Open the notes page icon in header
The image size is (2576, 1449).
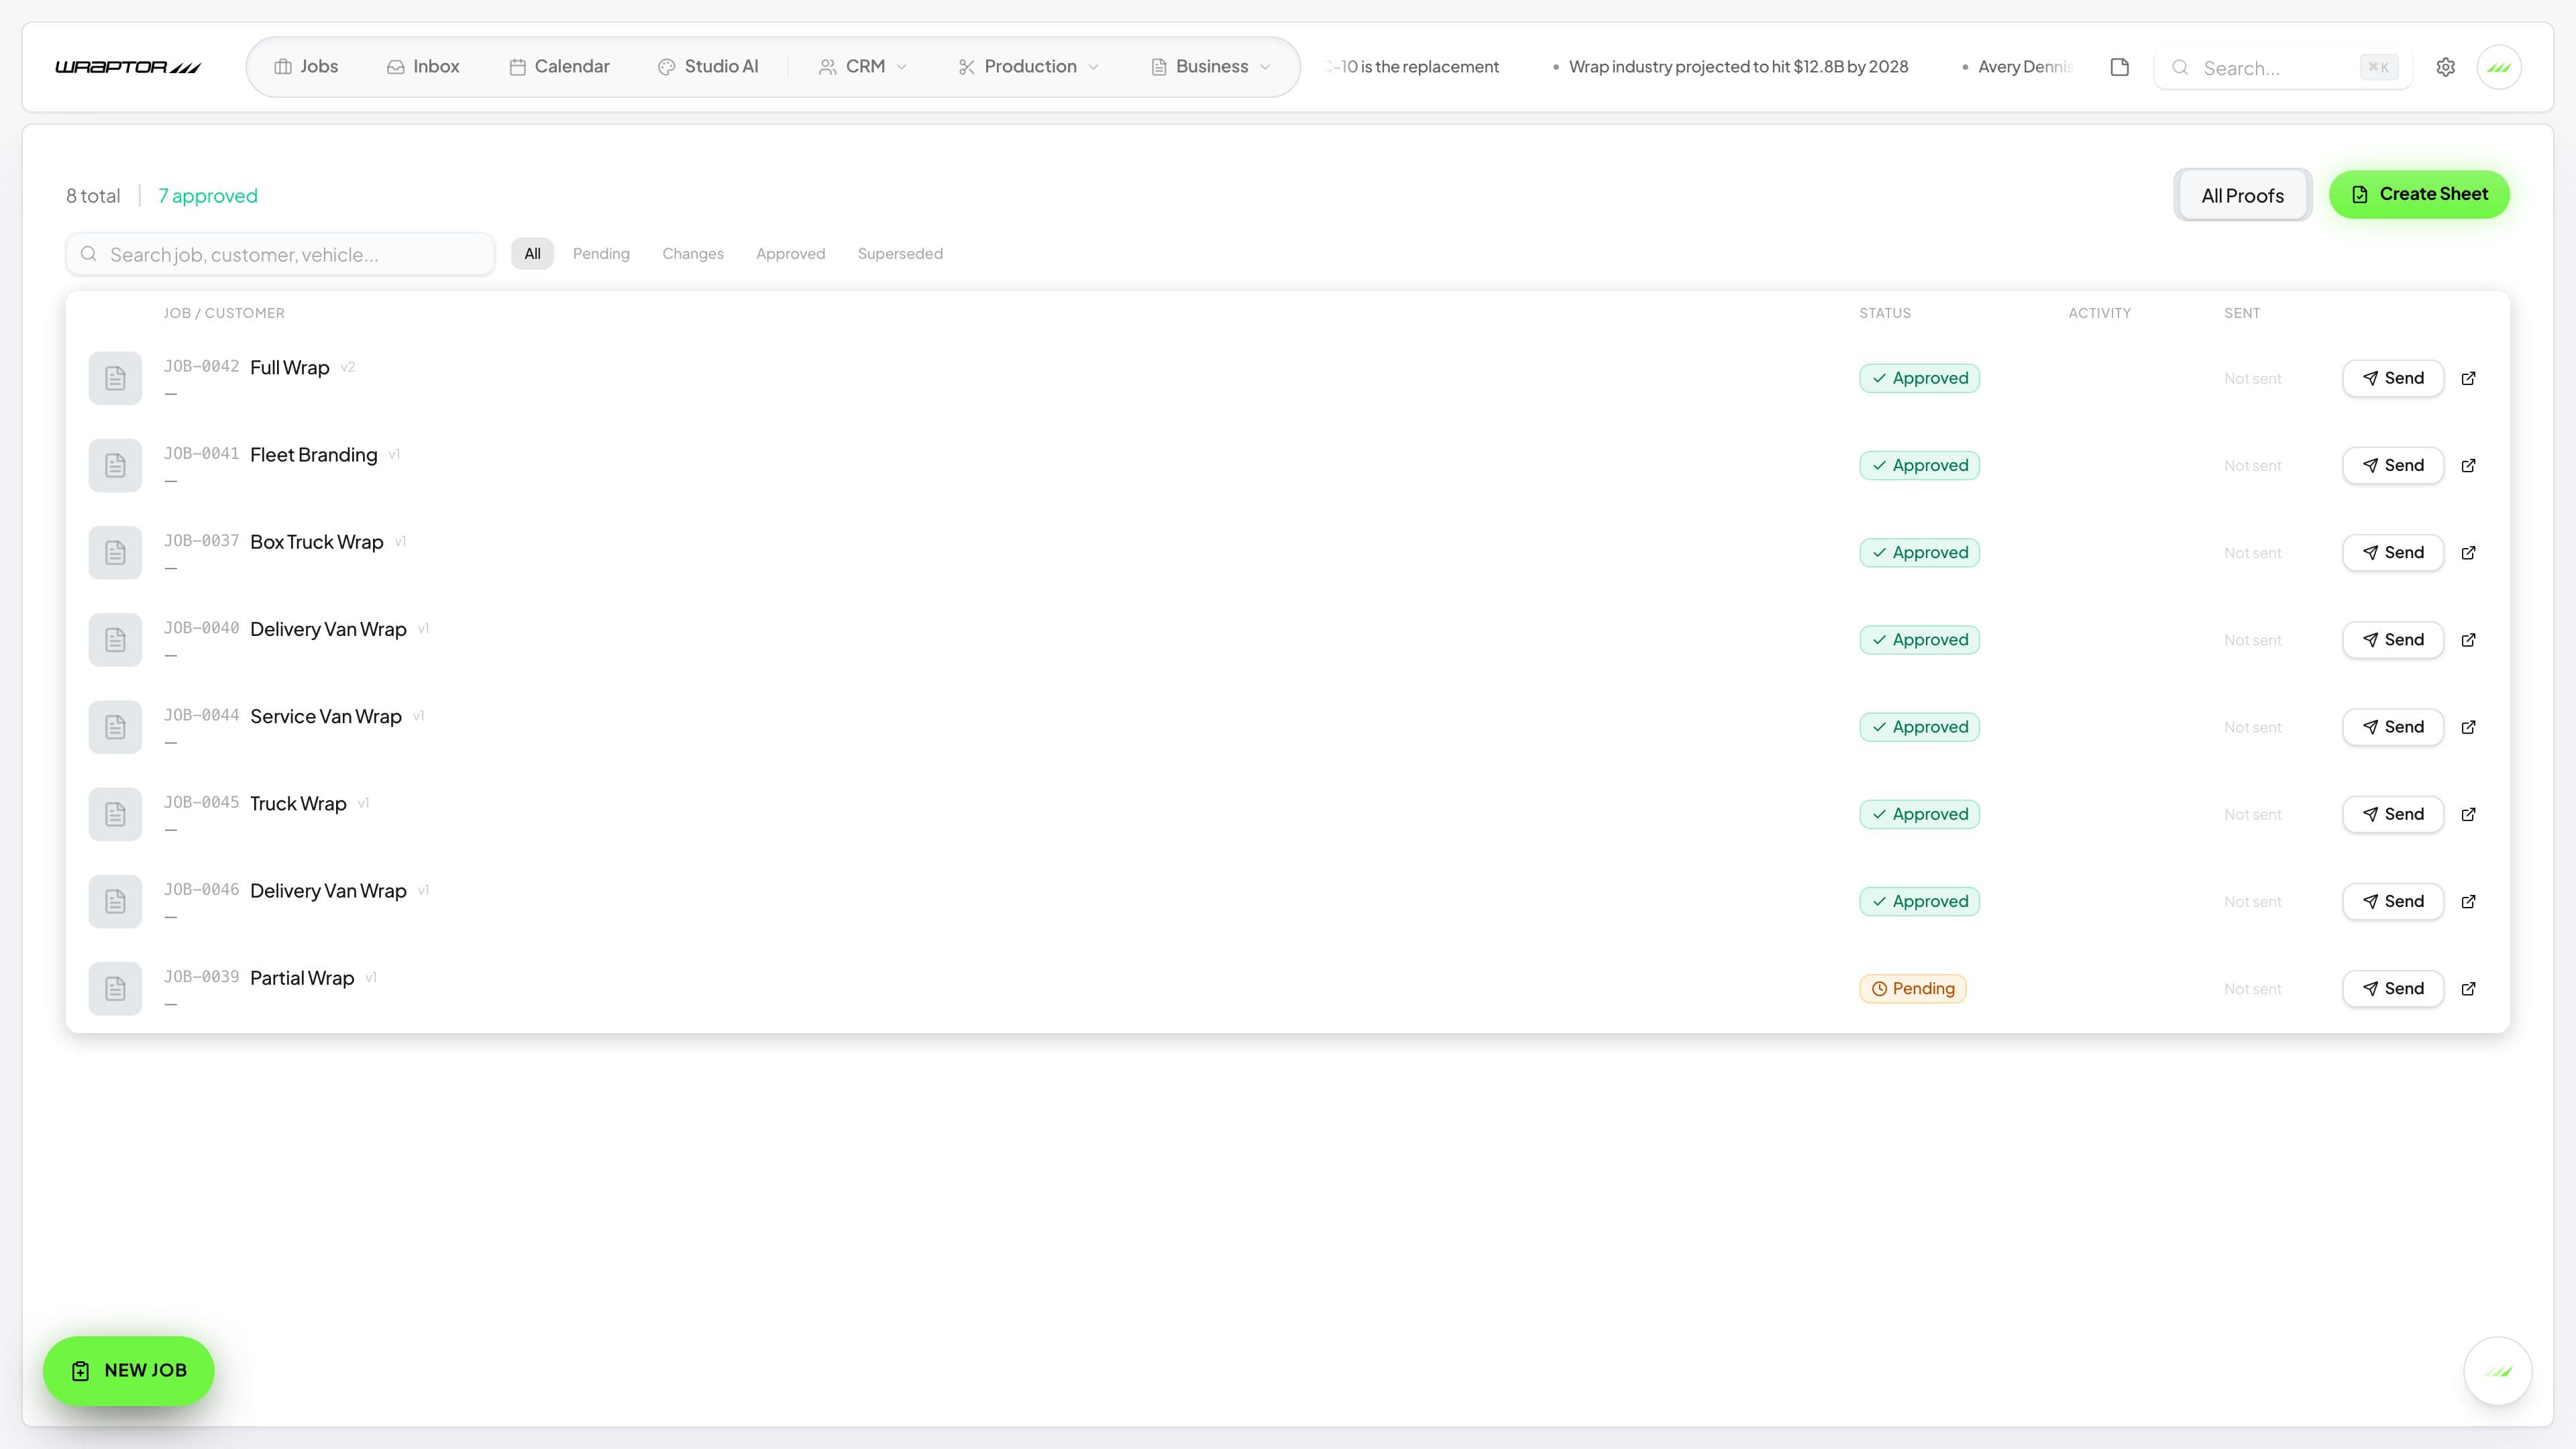[2119, 67]
